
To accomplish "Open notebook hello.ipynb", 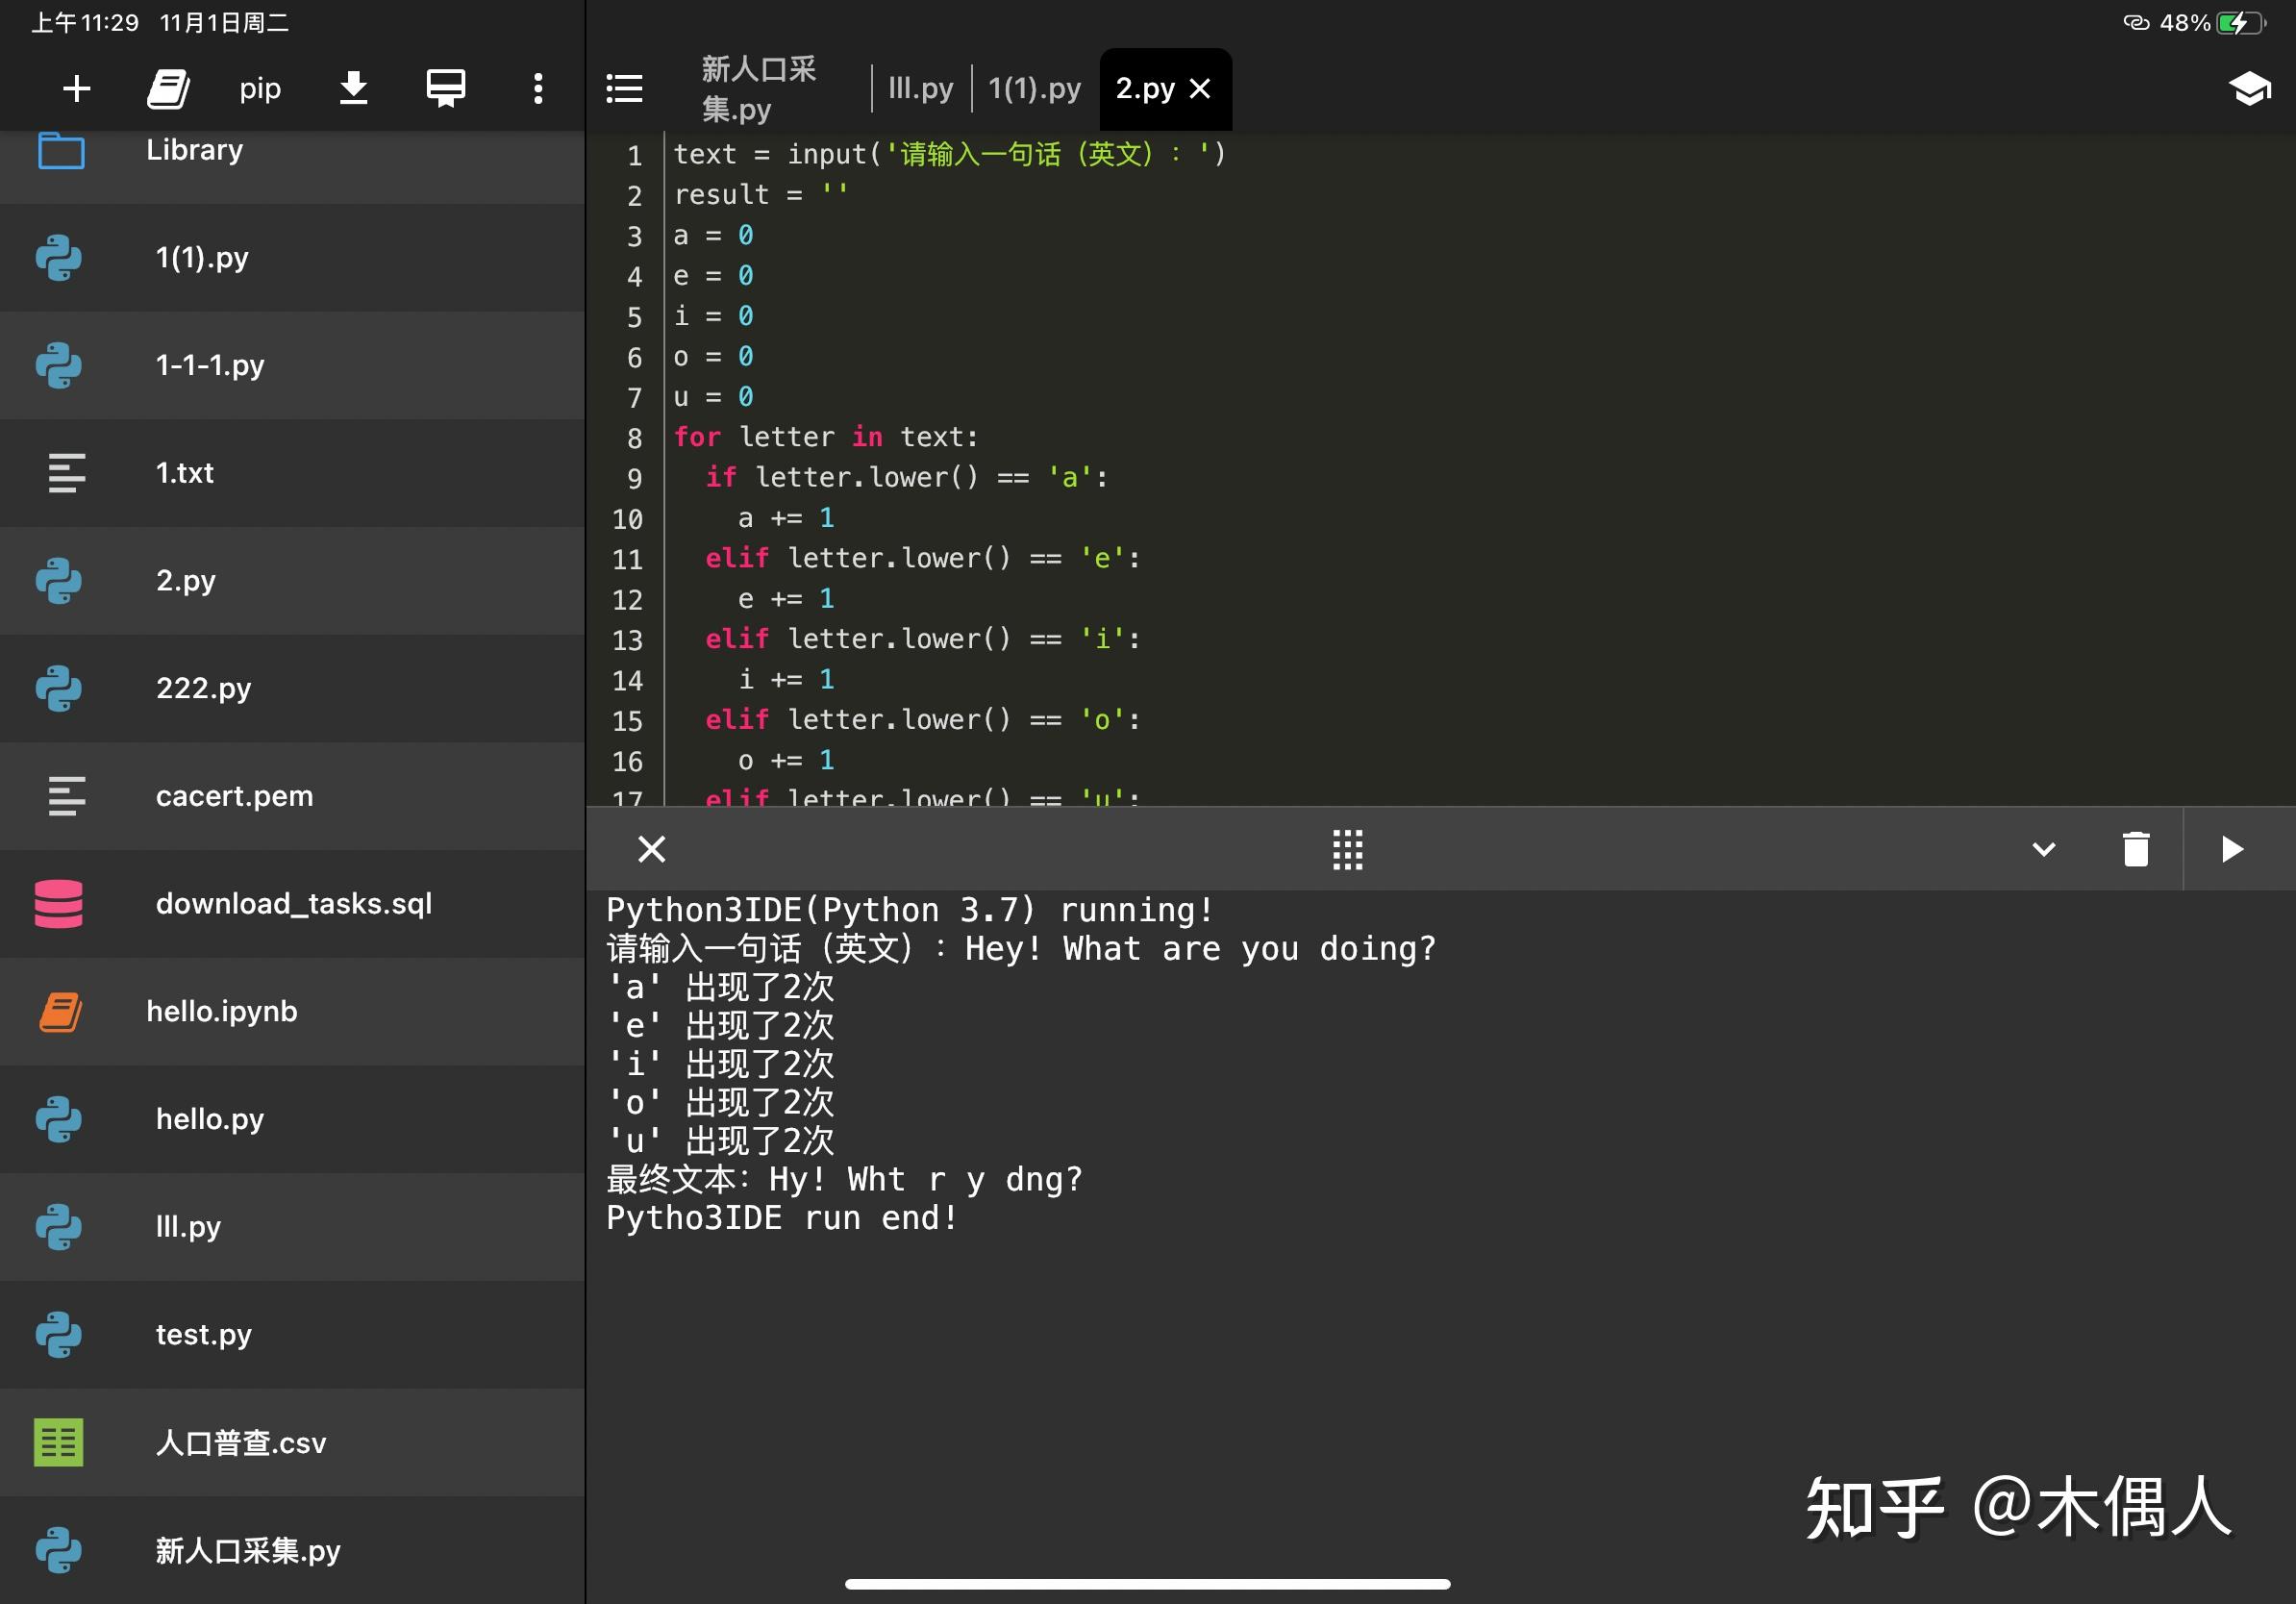I will click(x=292, y=1012).
